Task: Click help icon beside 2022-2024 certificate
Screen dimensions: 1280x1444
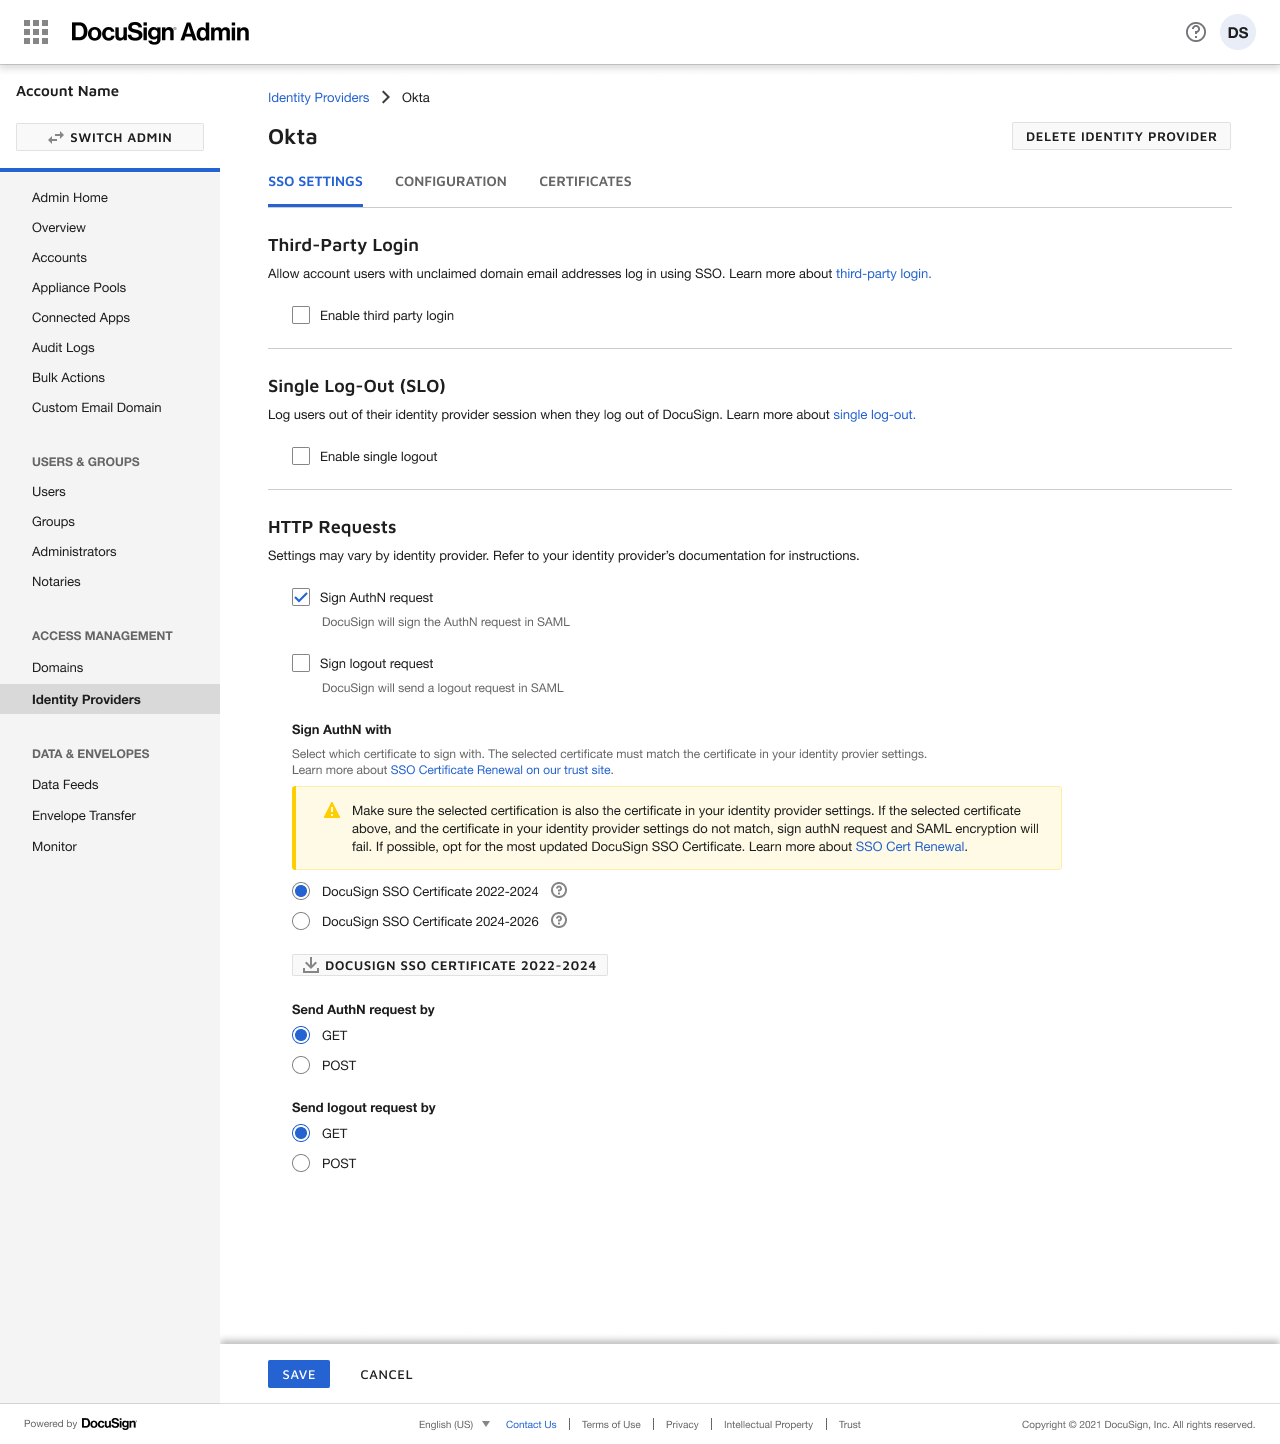Action: click(559, 891)
